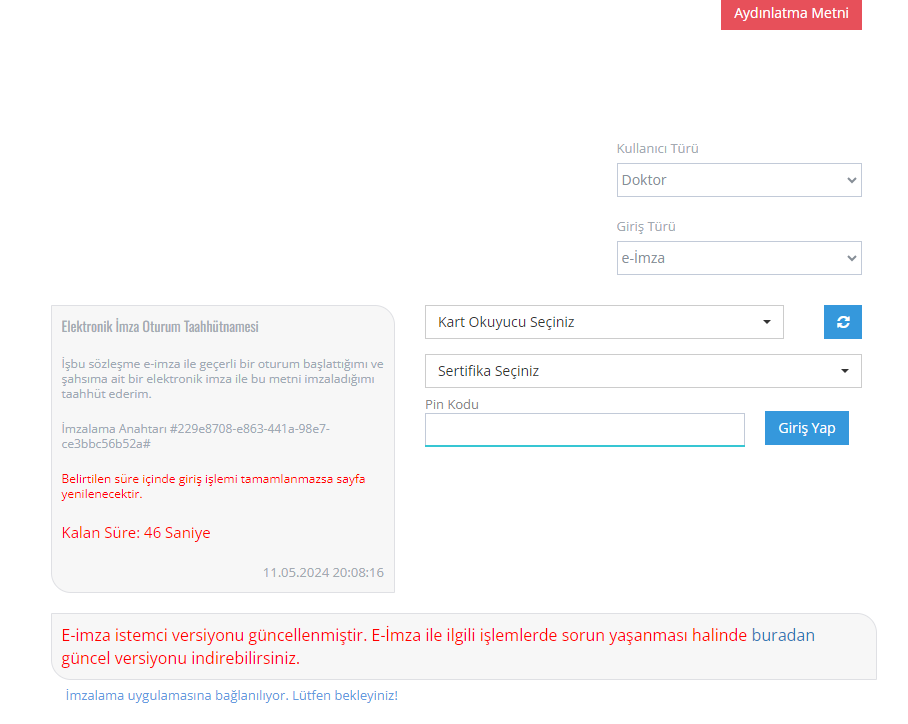Expand the Giriş Türü dropdown showing e-İmza
This screenshot has width=908, height=724.
coord(738,258)
